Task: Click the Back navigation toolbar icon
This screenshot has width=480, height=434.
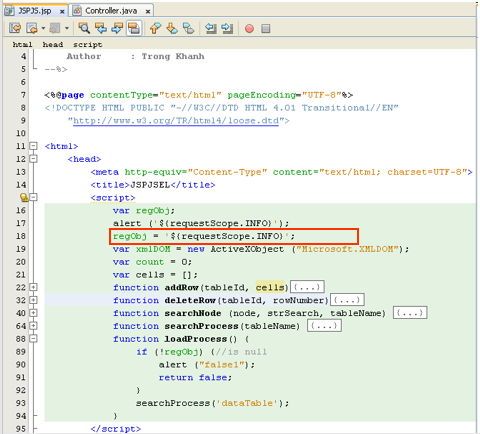Action: [x=32, y=28]
